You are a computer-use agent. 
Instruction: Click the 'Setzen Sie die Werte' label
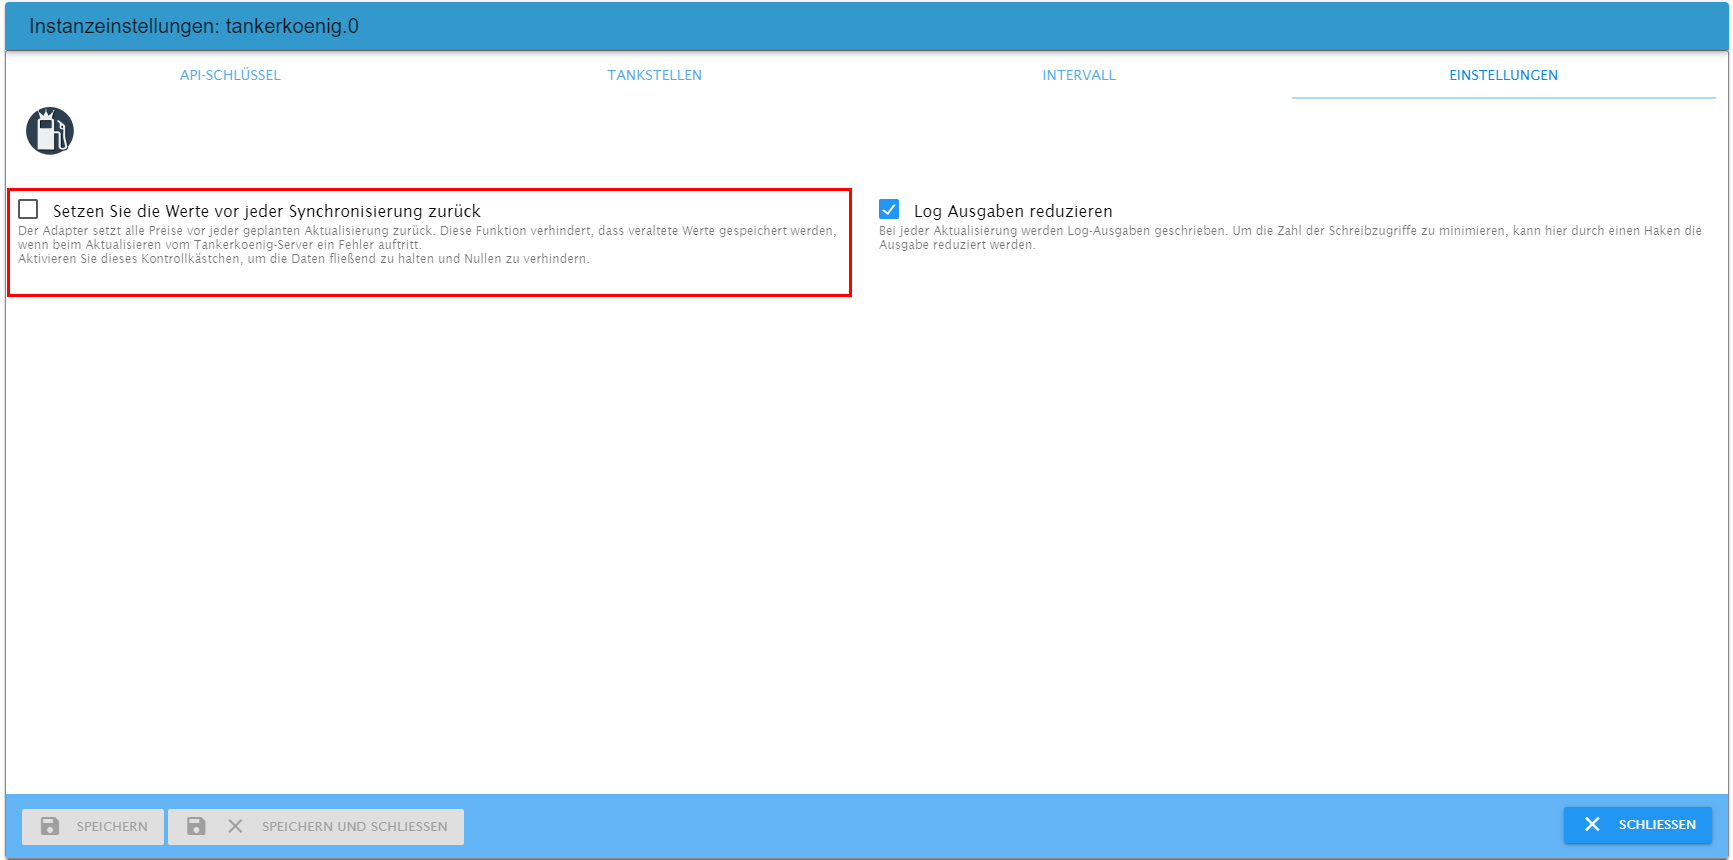click(x=267, y=211)
